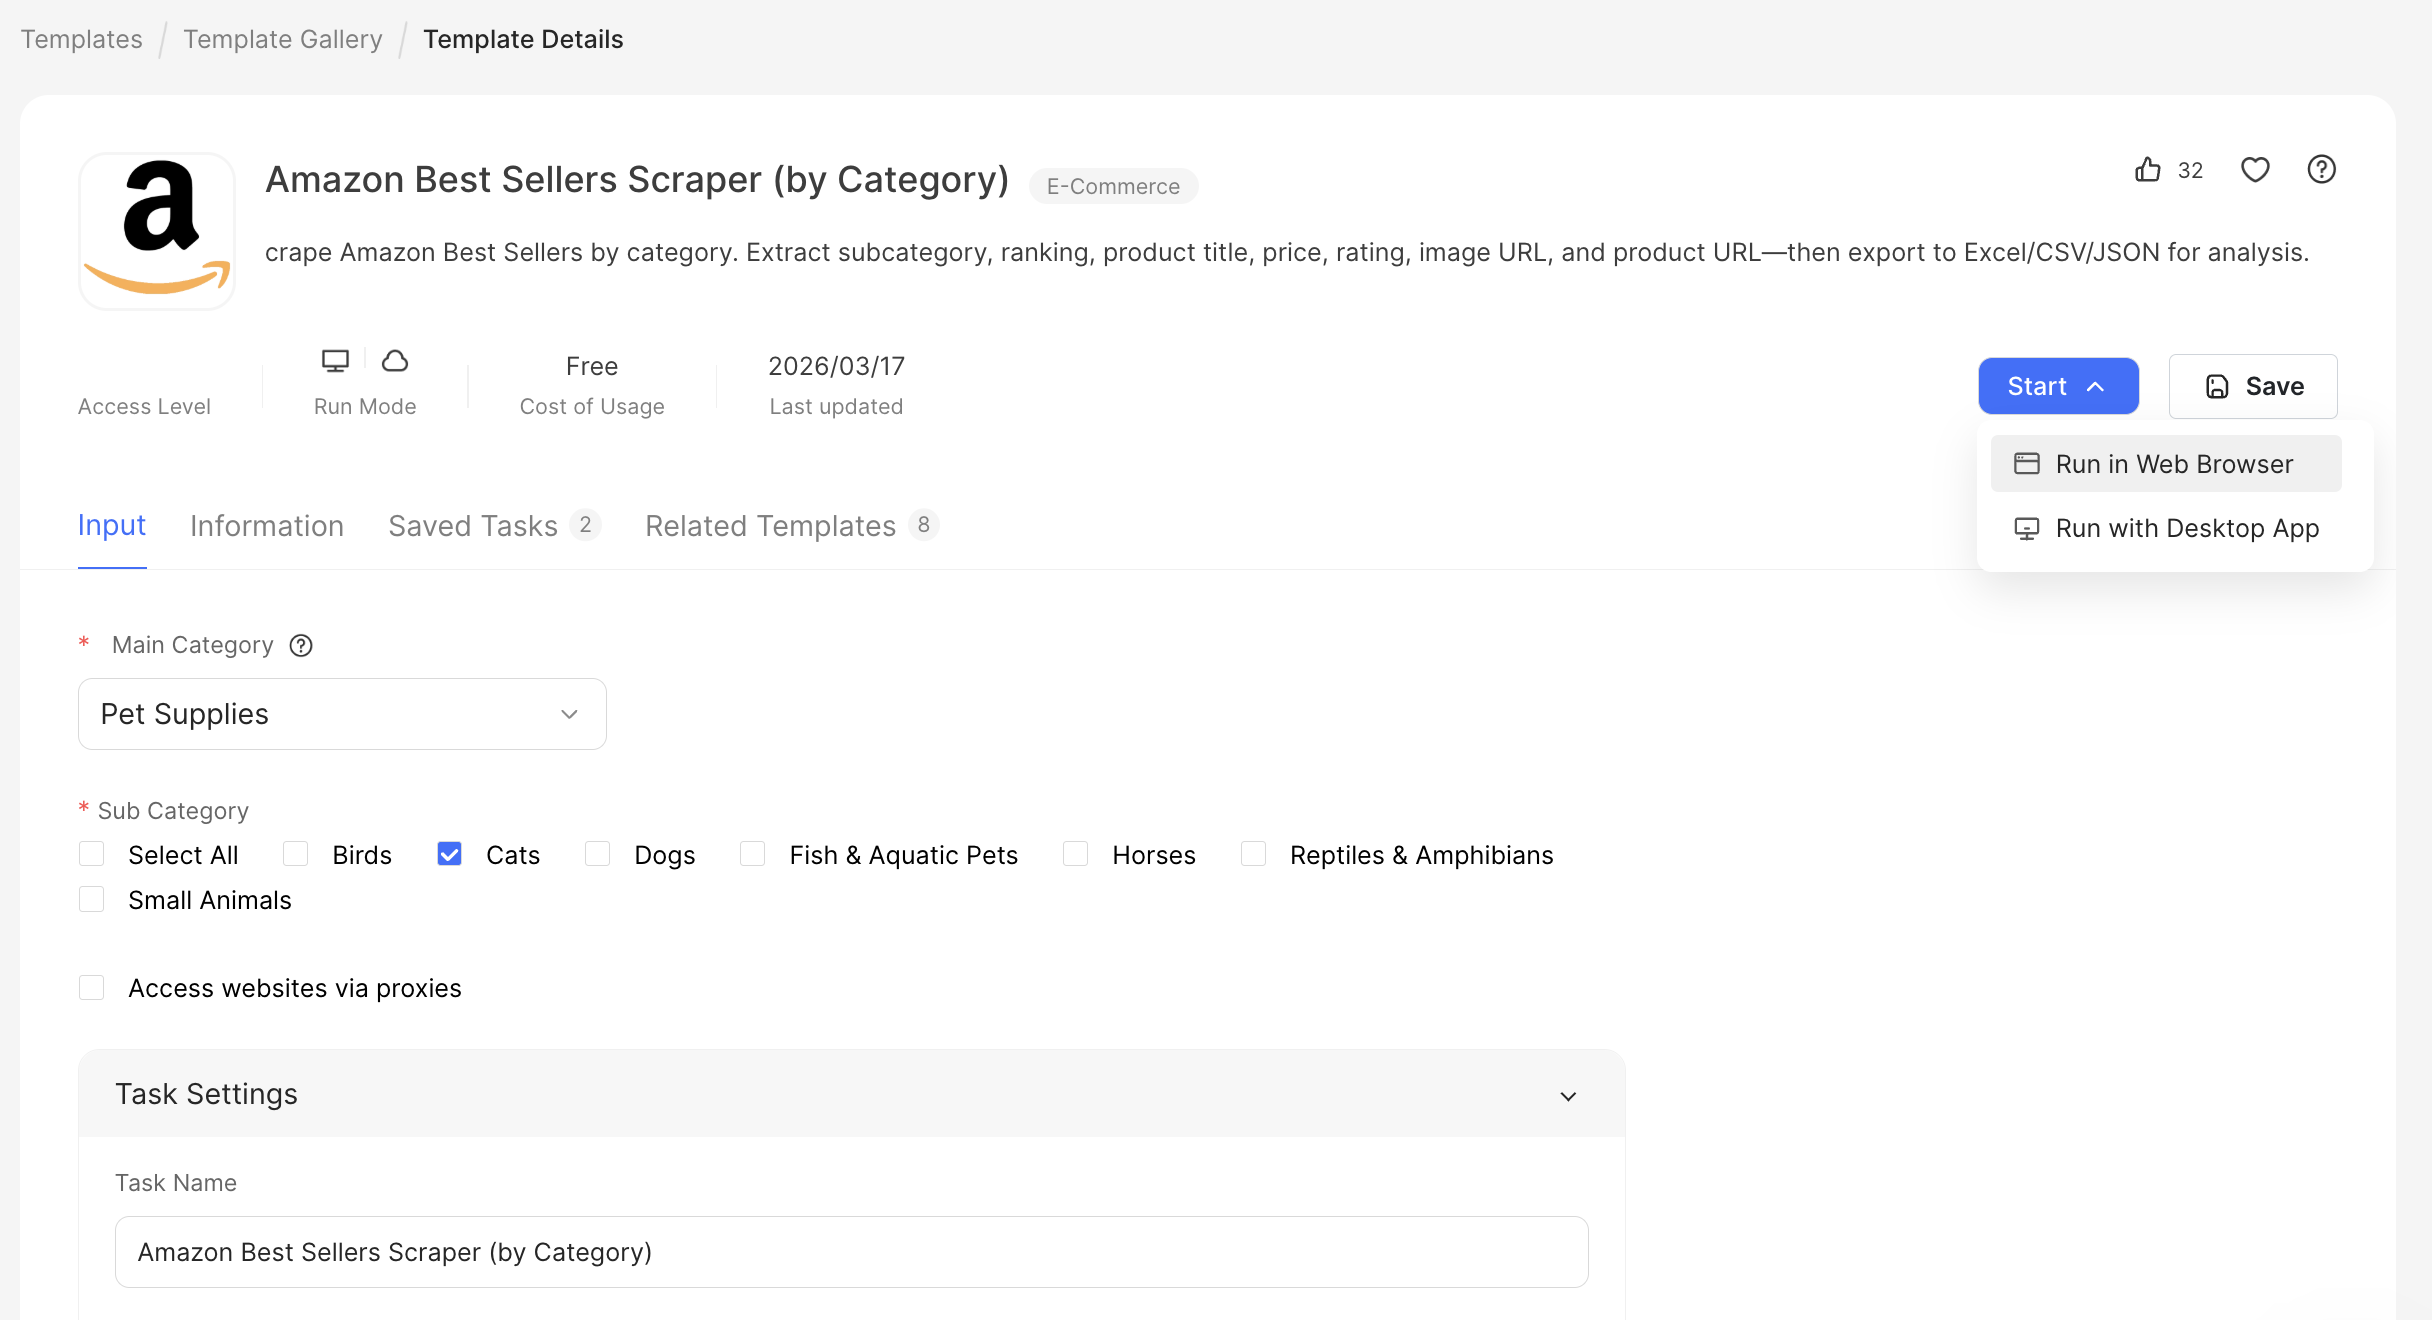Switch to the Input tab
The image size is (2432, 1320).
[112, 526]
